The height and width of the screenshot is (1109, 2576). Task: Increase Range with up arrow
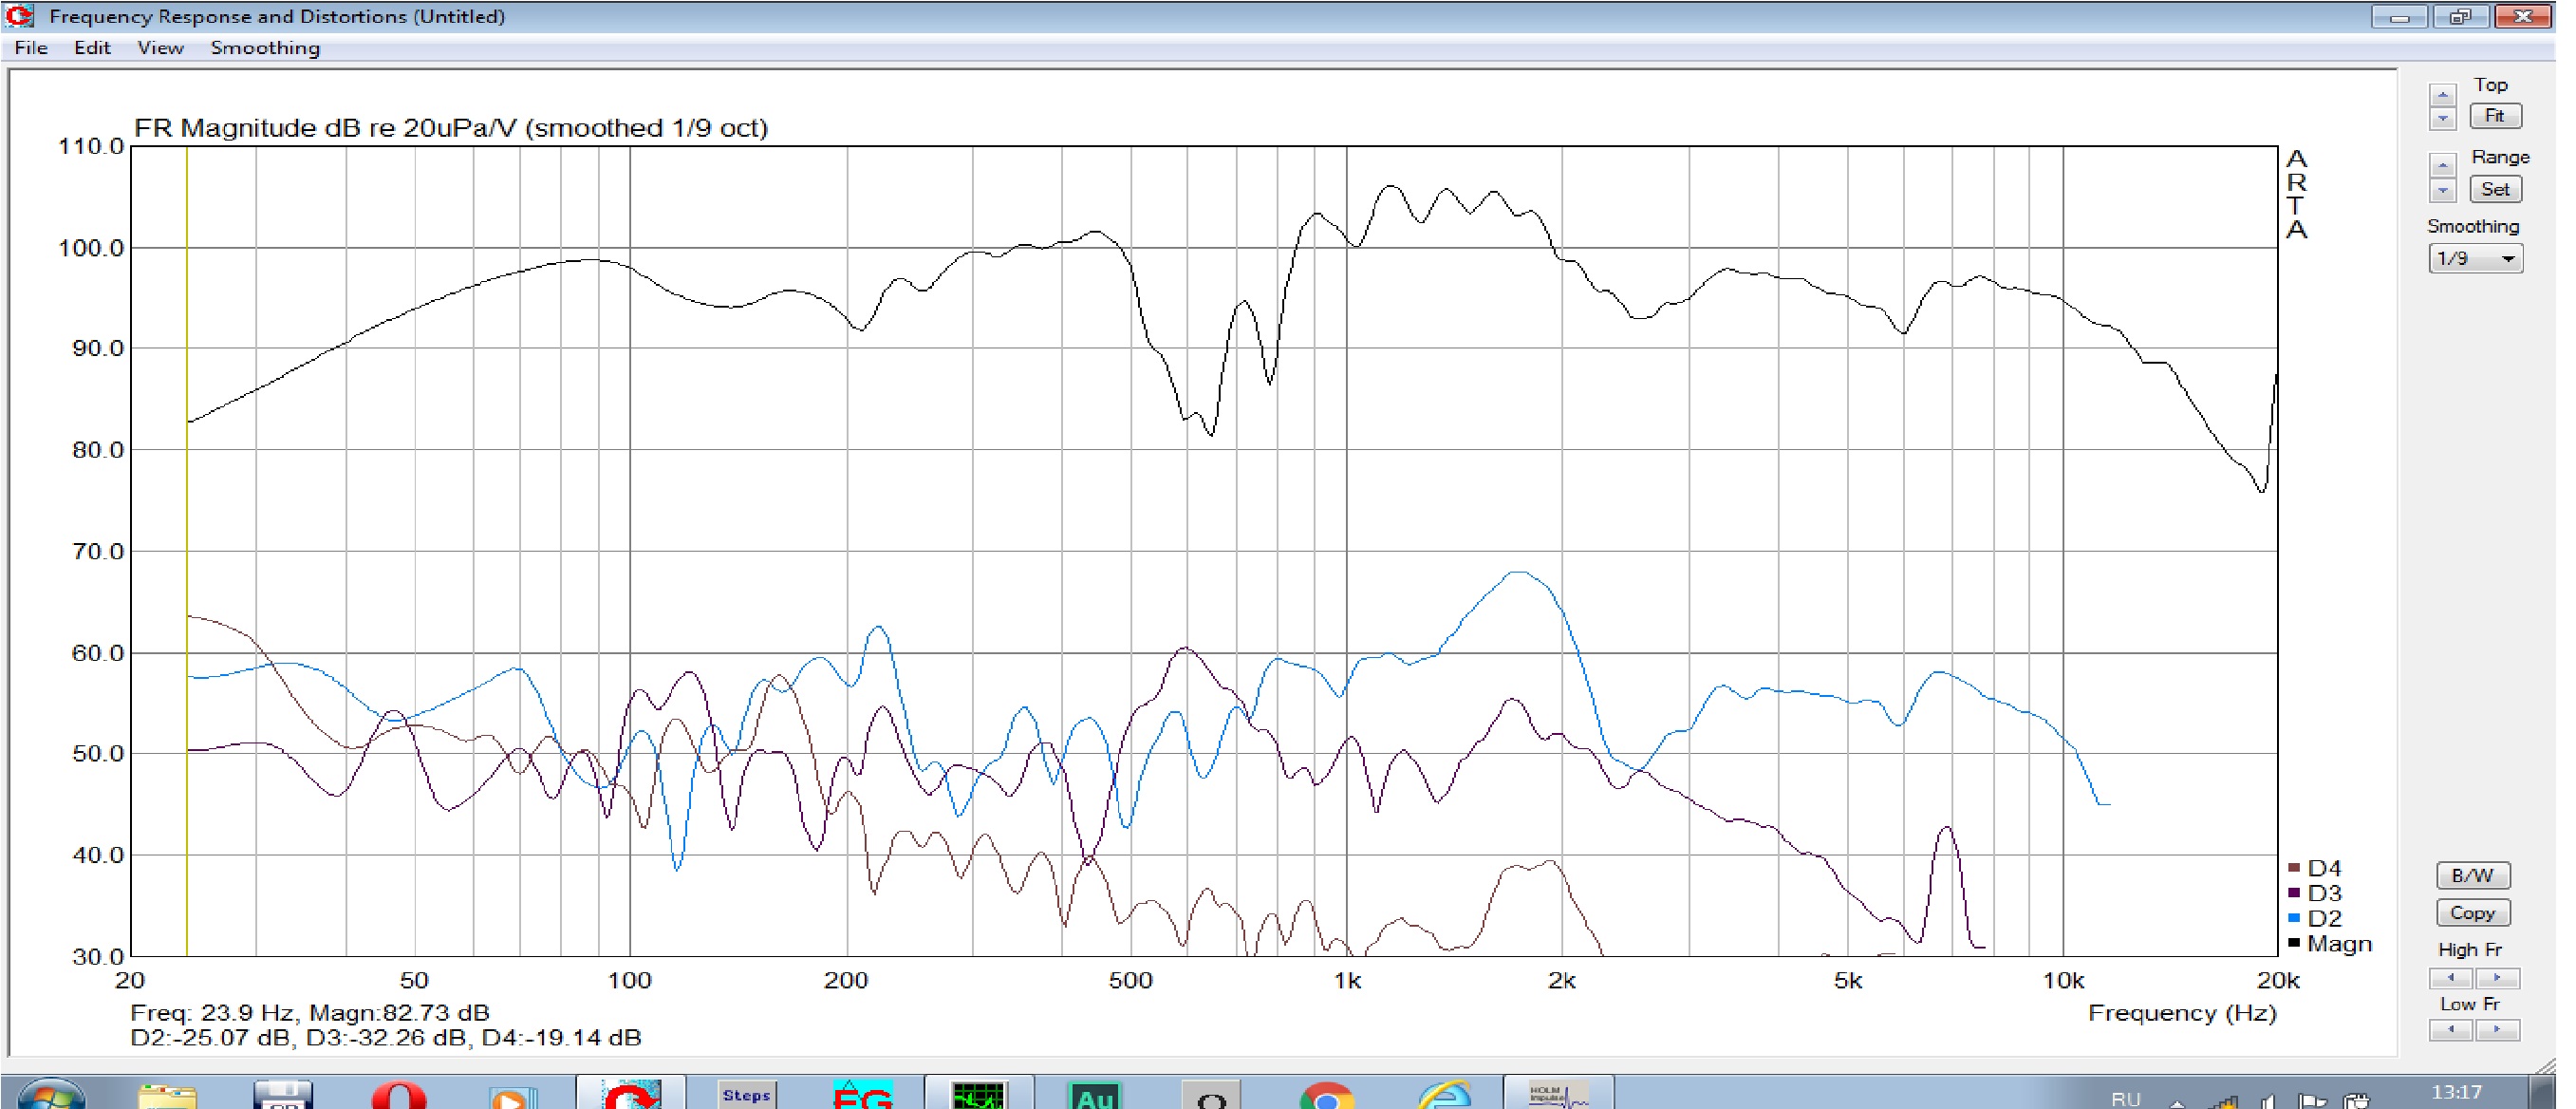(2442, 166)
